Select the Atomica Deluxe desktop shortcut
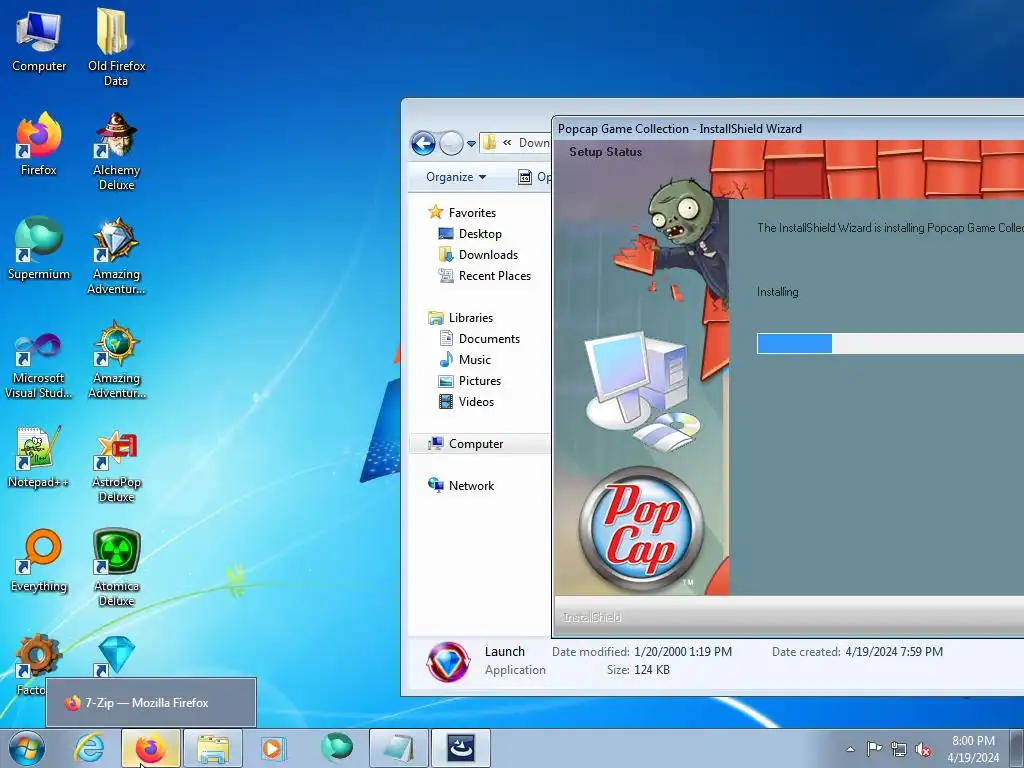The height and width of the screenshot is (768, 1024). click(116, 567)
